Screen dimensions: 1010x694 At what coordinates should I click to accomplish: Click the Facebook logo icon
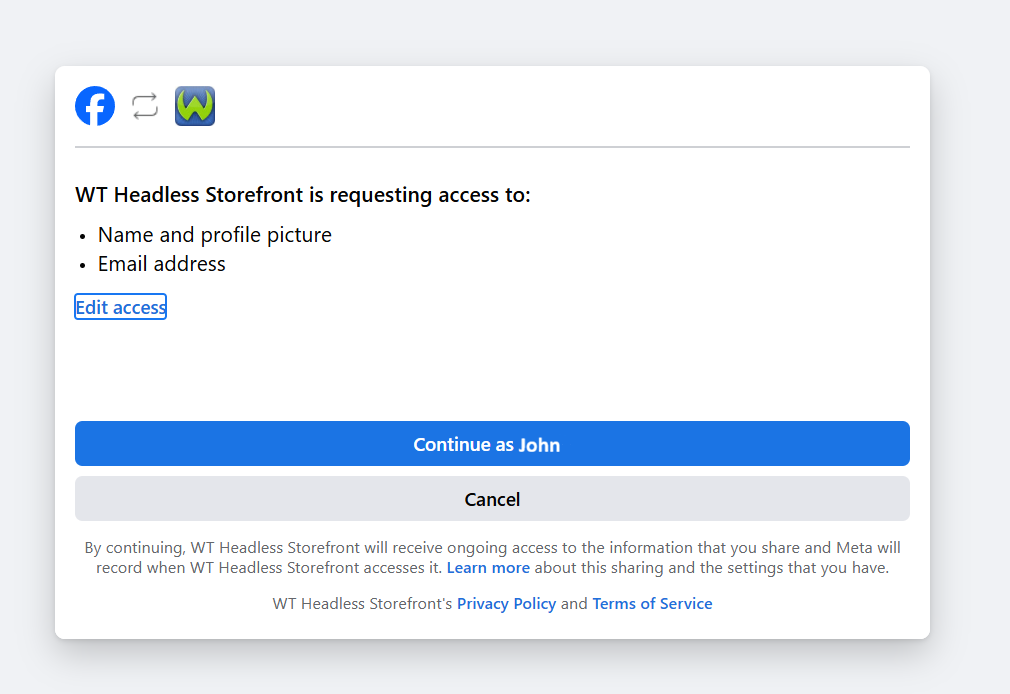click(x=95, y=106)
